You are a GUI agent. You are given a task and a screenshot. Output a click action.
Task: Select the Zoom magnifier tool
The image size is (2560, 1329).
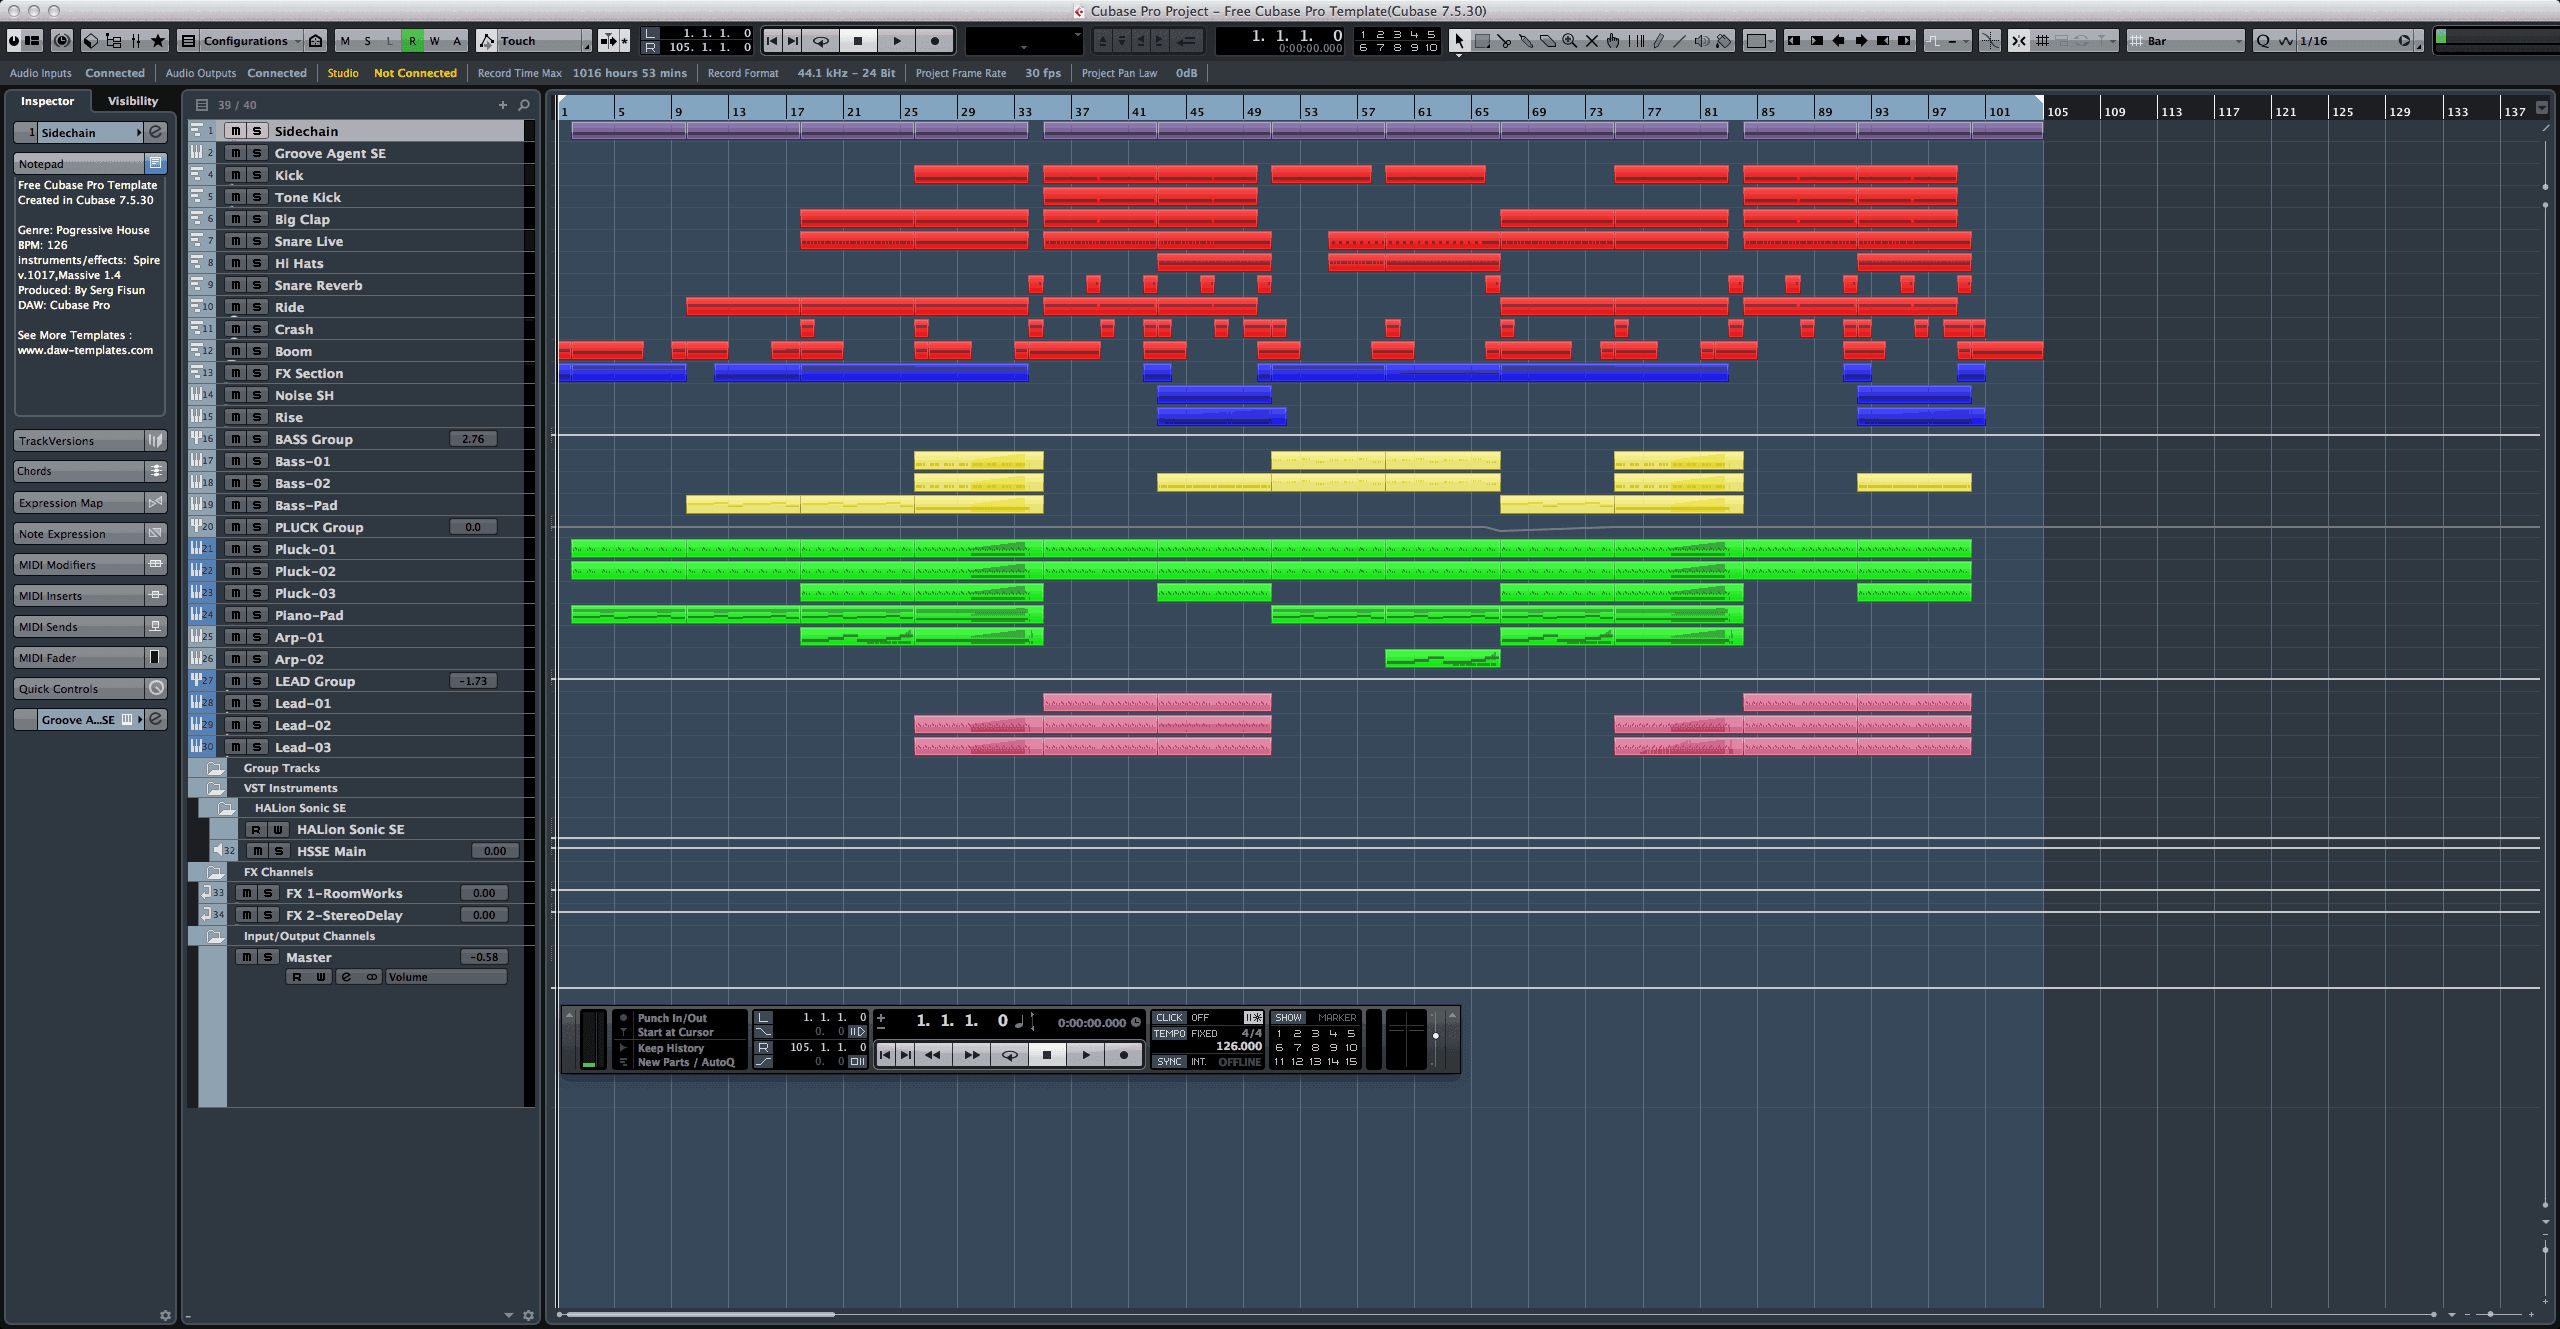(x=1569, y=41)
